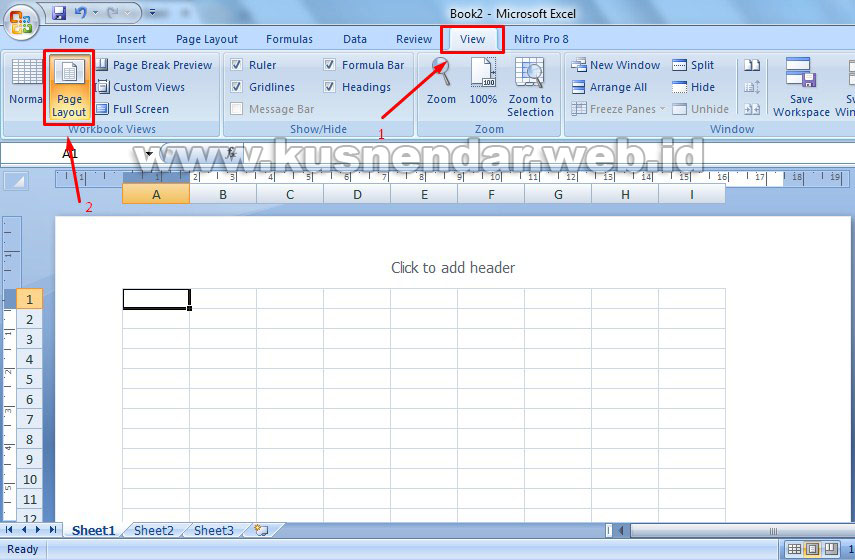The width and height of the screenshot is (855, 560).
Task: Open the Page Layout ribbon tab
Action: (x=207, y=39)
